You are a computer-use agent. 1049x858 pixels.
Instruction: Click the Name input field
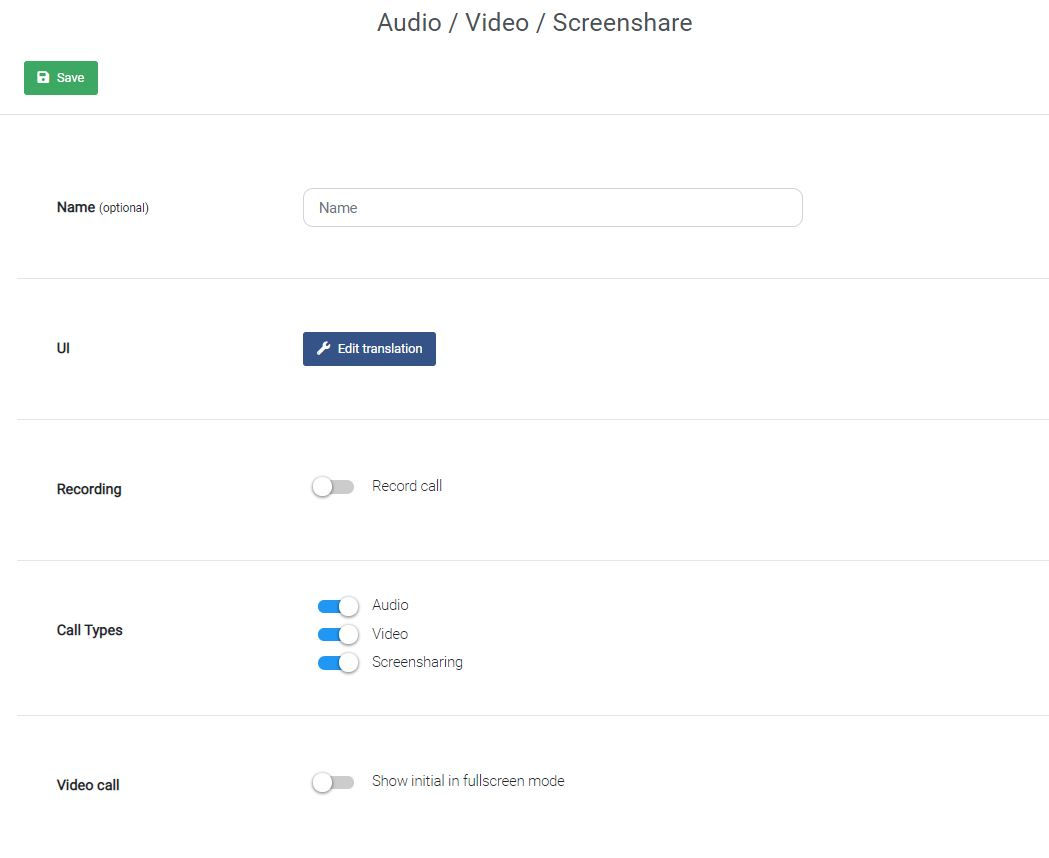[553, 207]
